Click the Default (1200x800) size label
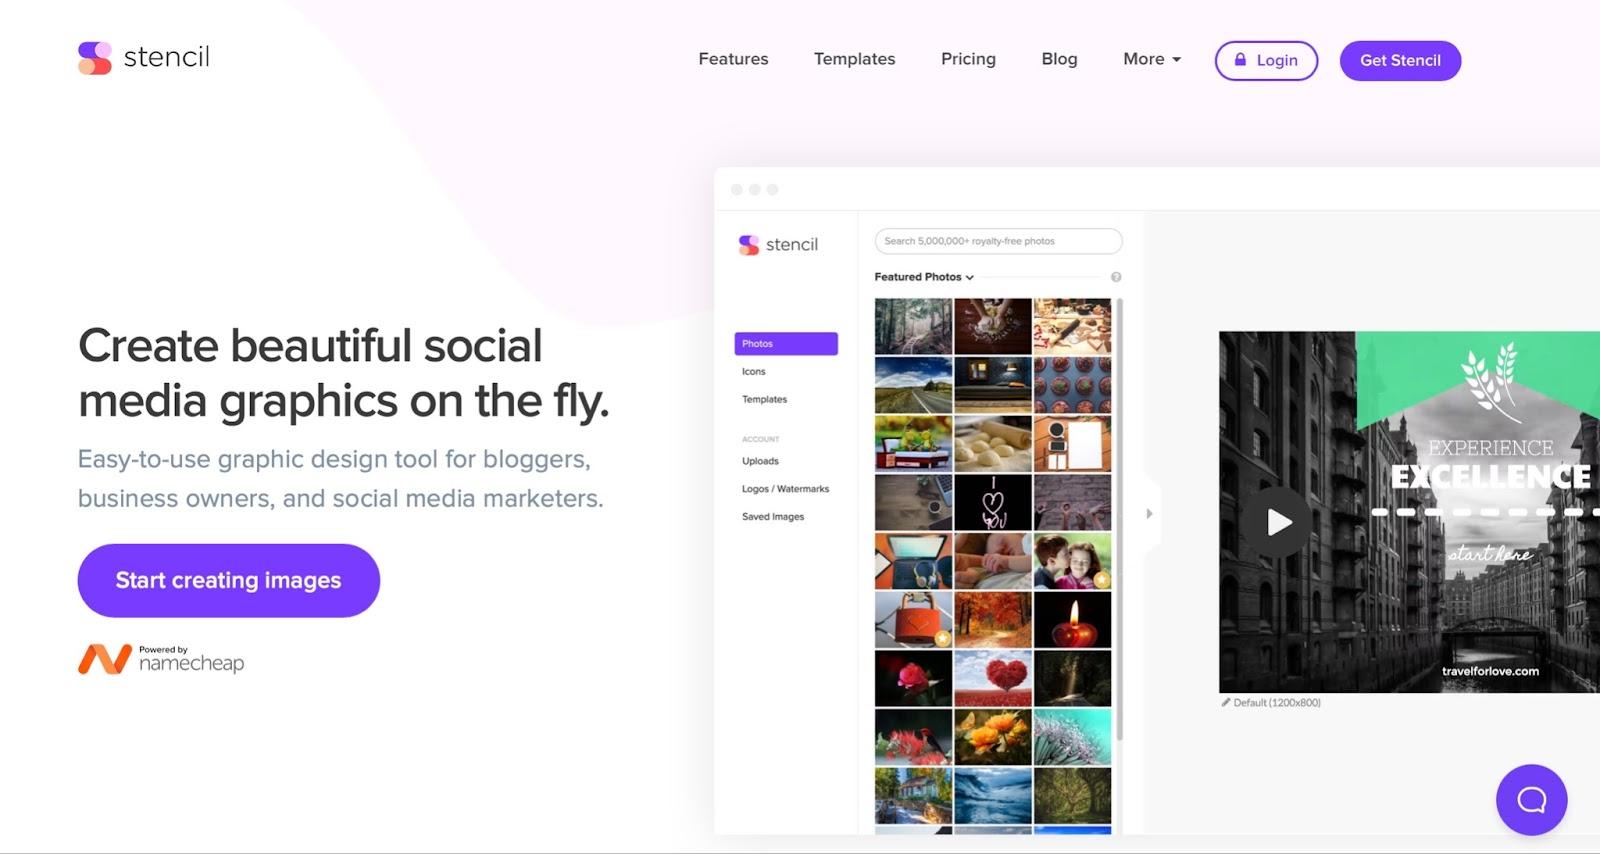Viewport: 1600px width, 854px height. [1277, 703]
